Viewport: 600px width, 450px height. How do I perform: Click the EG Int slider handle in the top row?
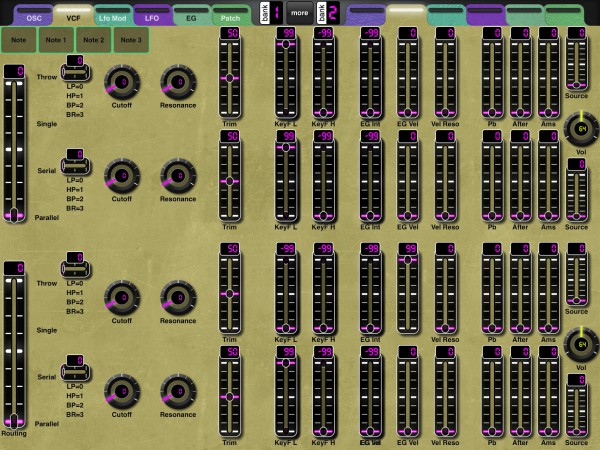[x=370, y=112]
